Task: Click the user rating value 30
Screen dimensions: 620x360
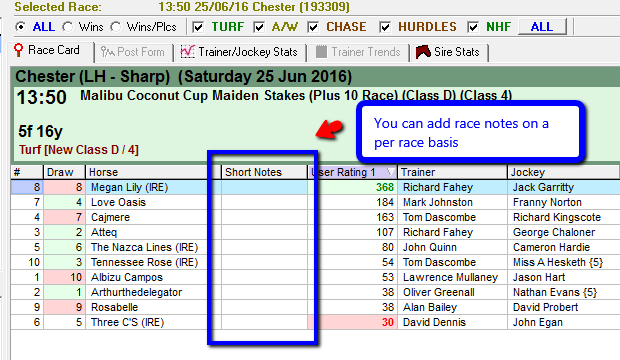Action: click(388, 322)
